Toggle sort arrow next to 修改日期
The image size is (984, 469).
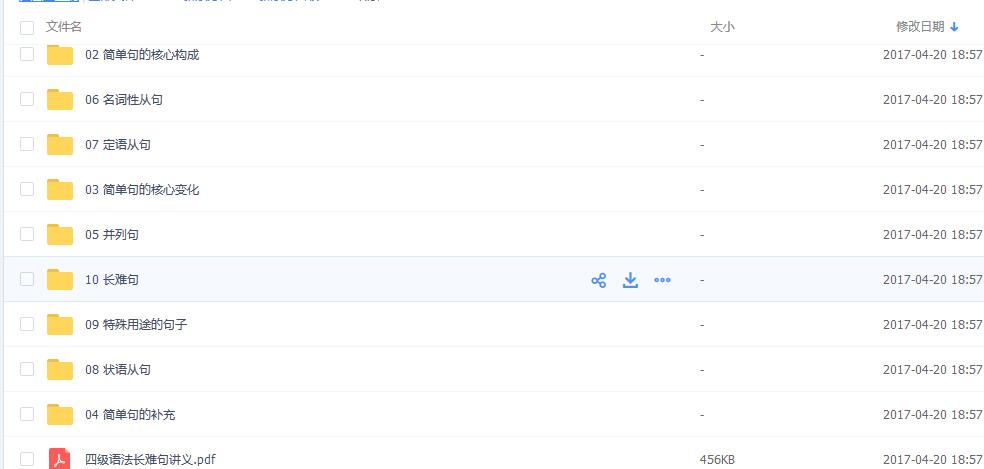[x=954, y=27]
